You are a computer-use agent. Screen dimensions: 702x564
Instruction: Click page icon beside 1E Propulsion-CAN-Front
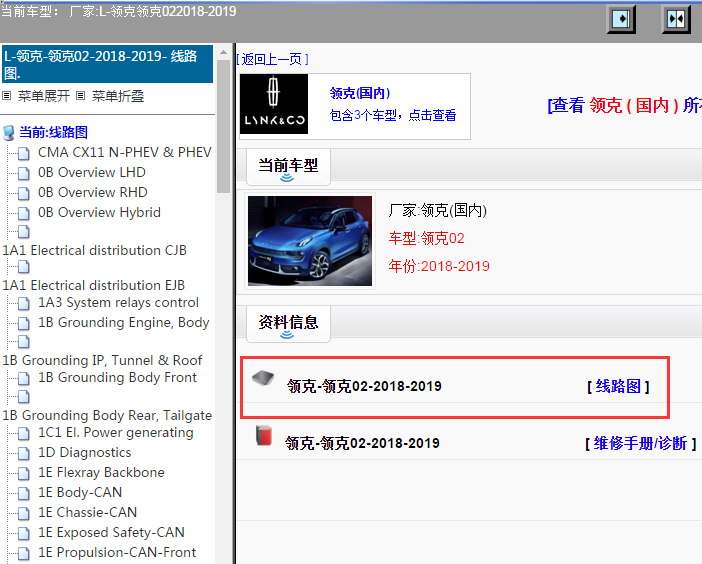(24, 553)
